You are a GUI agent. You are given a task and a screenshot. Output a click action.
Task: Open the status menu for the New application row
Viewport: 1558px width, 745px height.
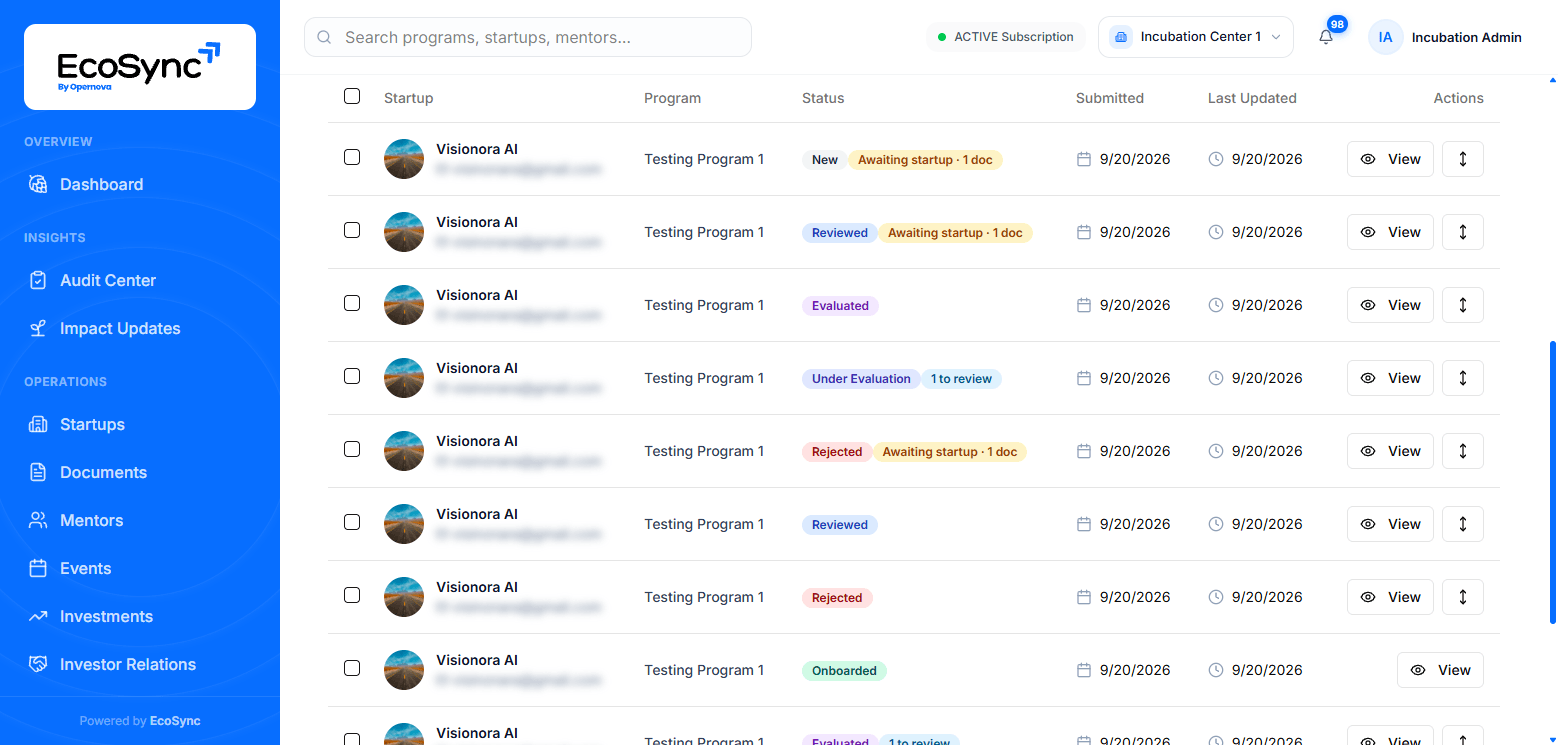(x=1463, y=159)
